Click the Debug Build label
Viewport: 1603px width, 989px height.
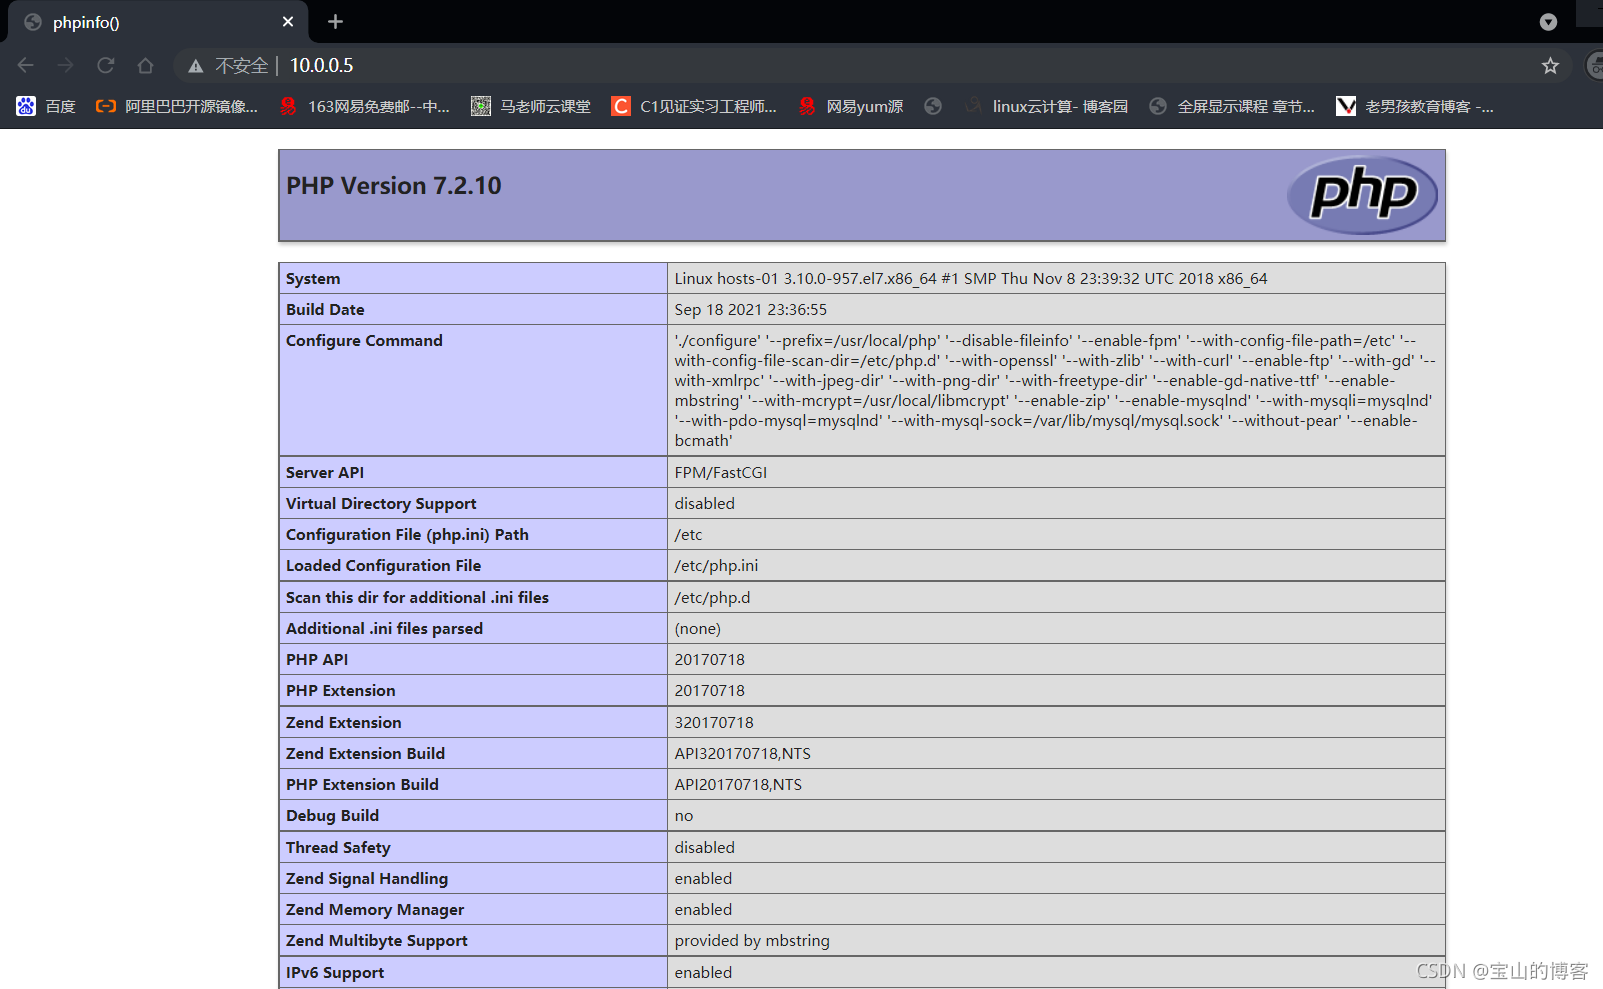(x=332, y=816)
